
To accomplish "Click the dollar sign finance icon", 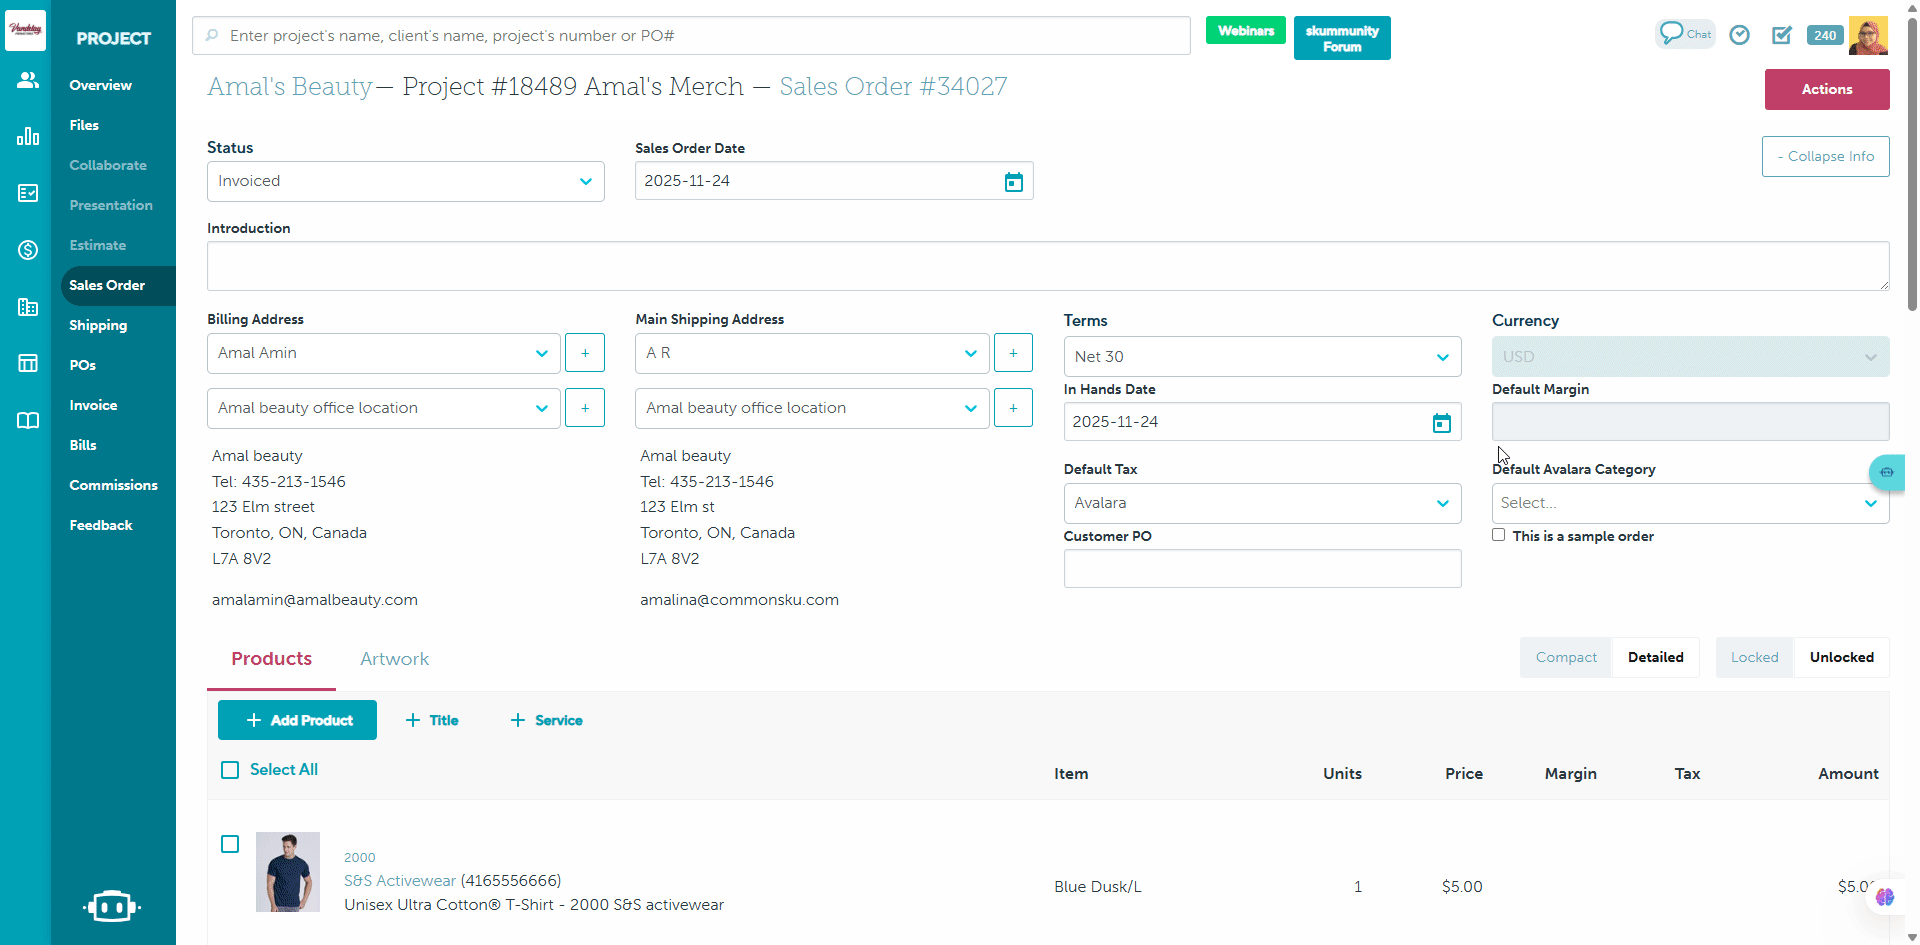I will click(x=28, y=250).
